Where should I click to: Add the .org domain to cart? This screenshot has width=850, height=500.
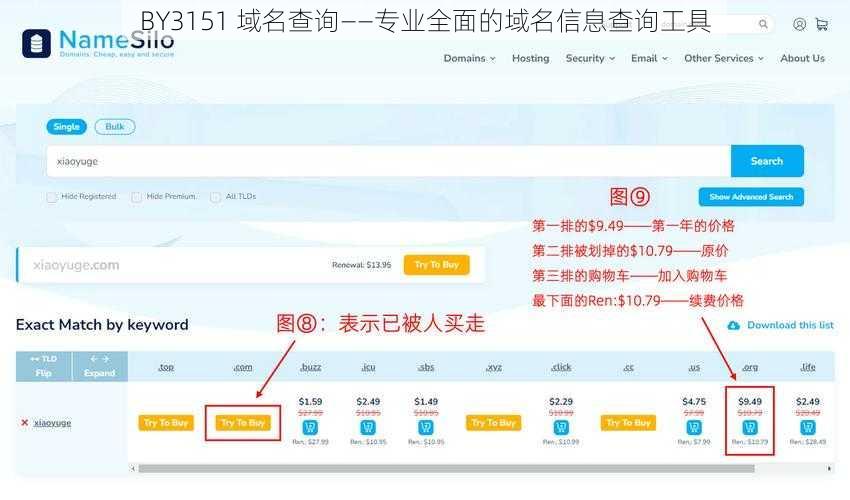click(750, 427)
